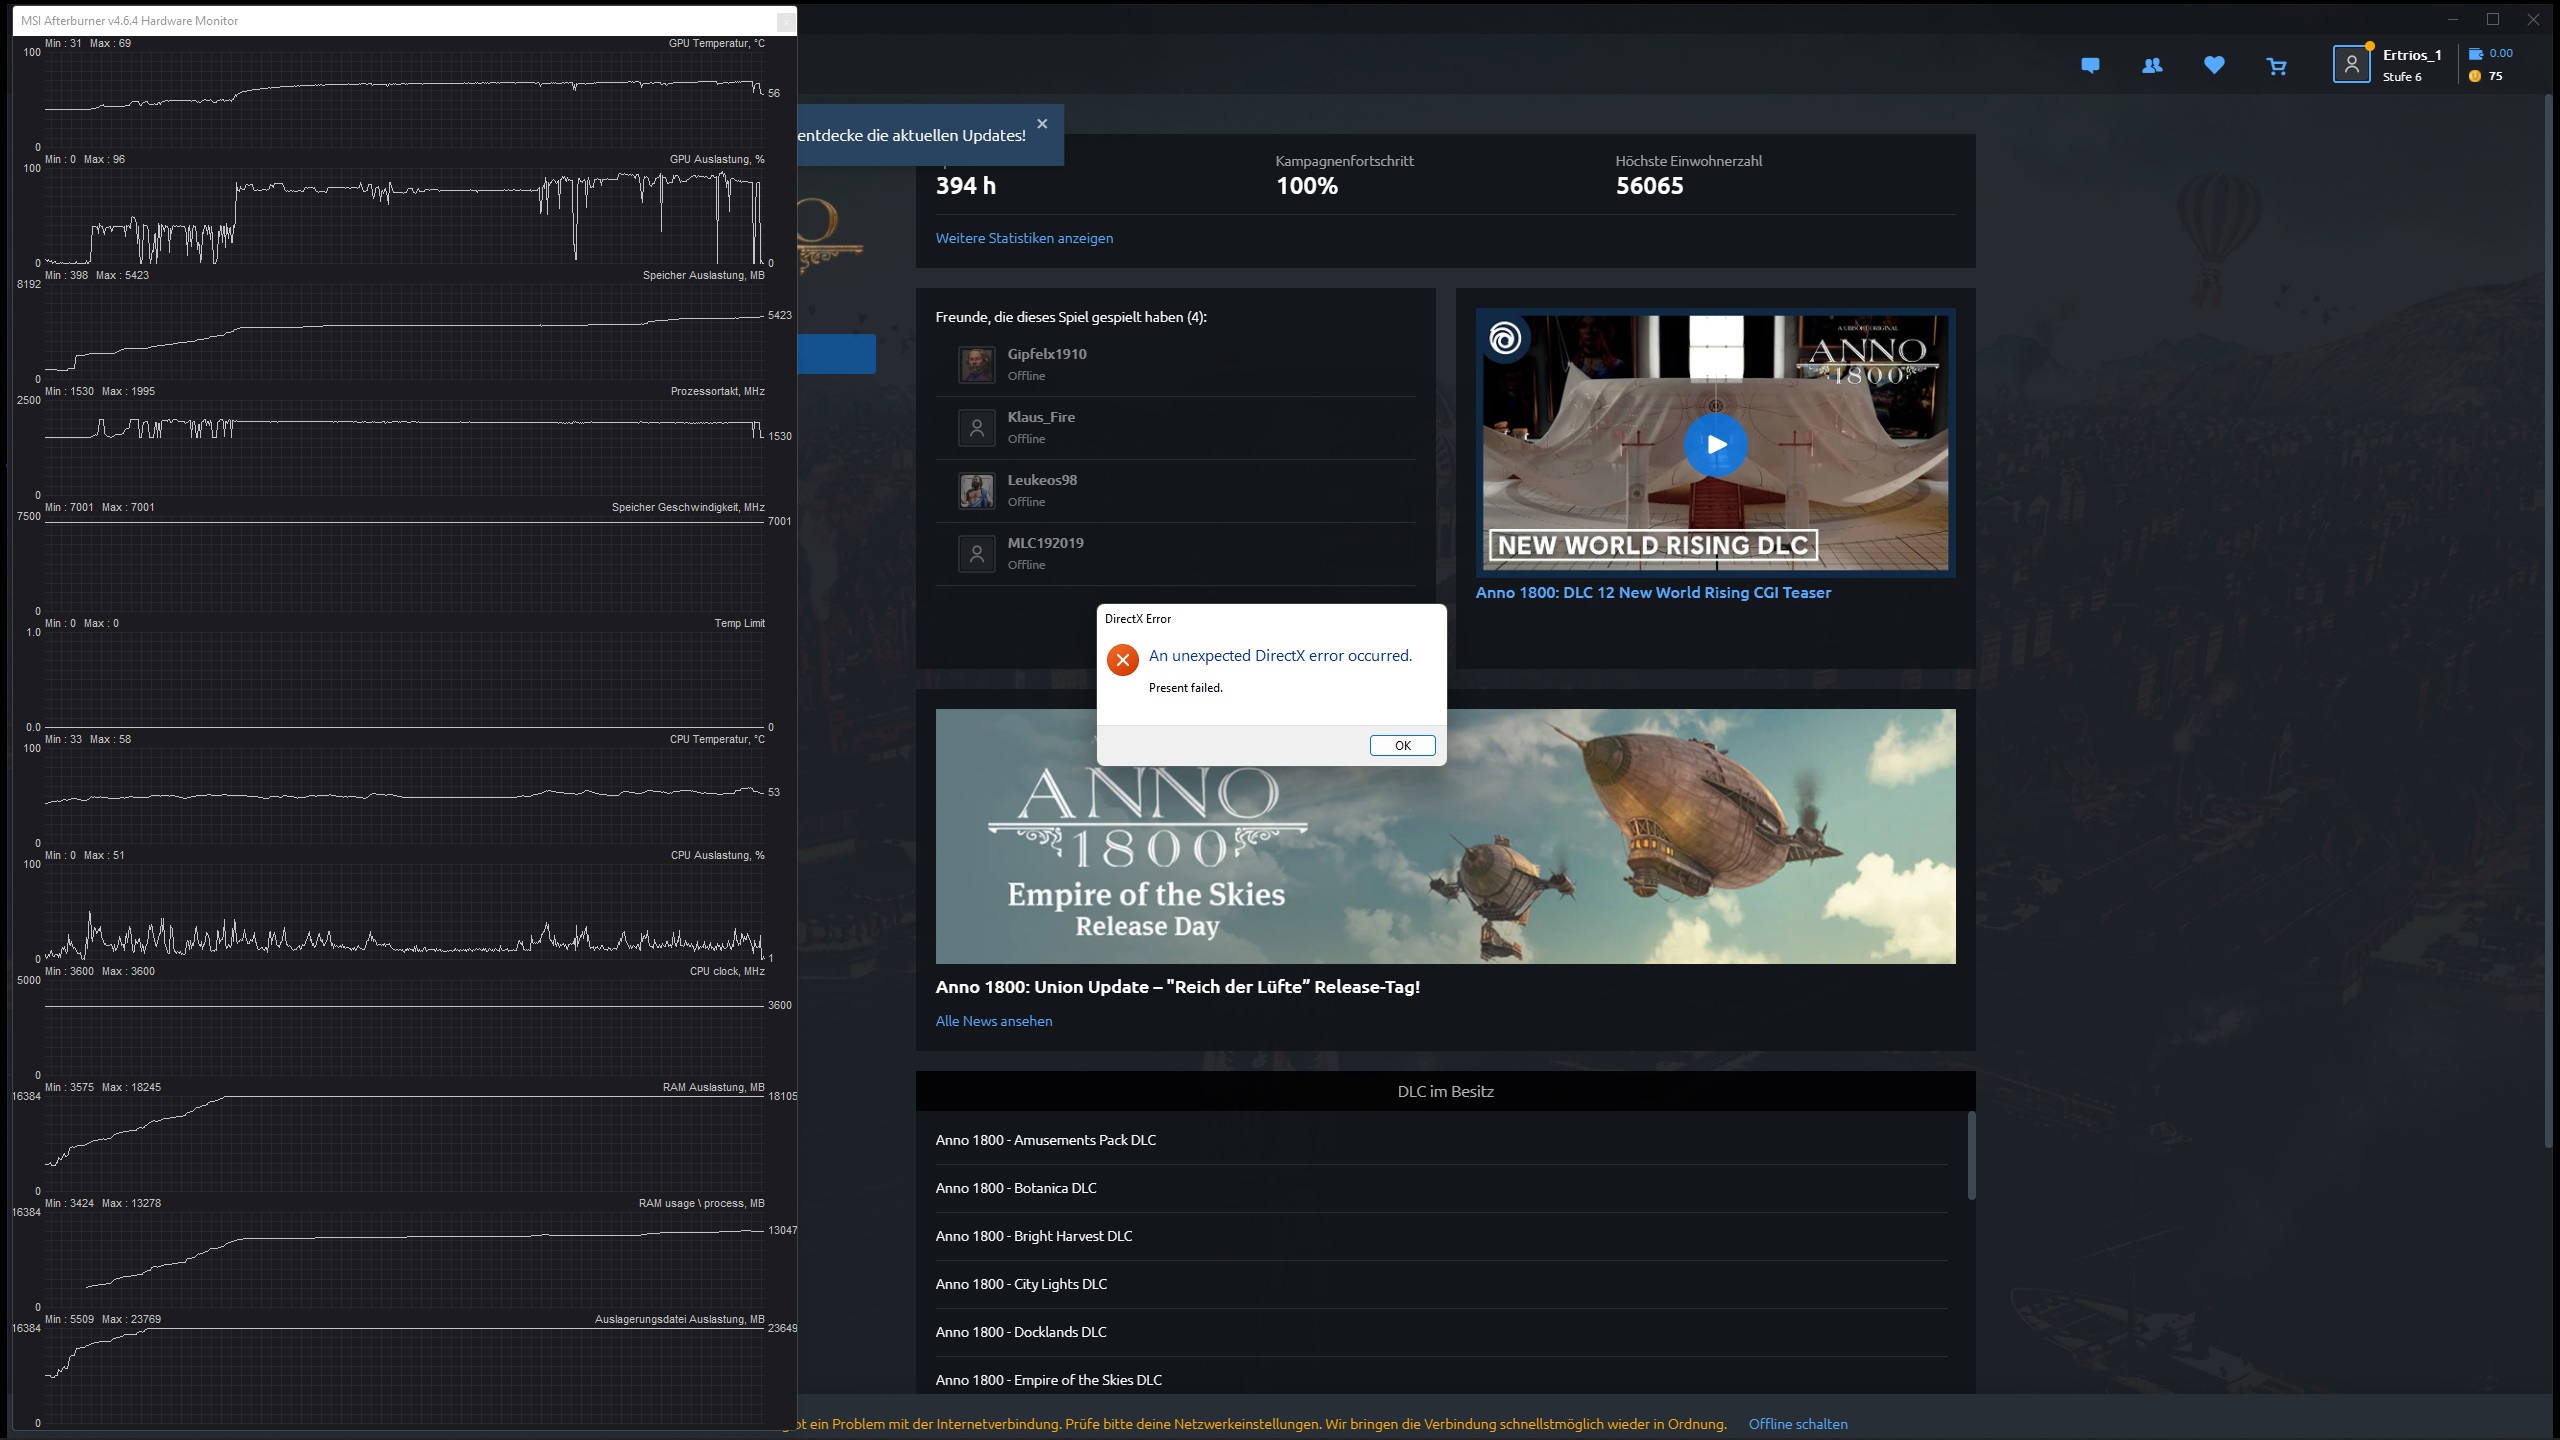
Task: Open the DLC 12 CGI Teaser title link
Action: tap(1653, 593)
